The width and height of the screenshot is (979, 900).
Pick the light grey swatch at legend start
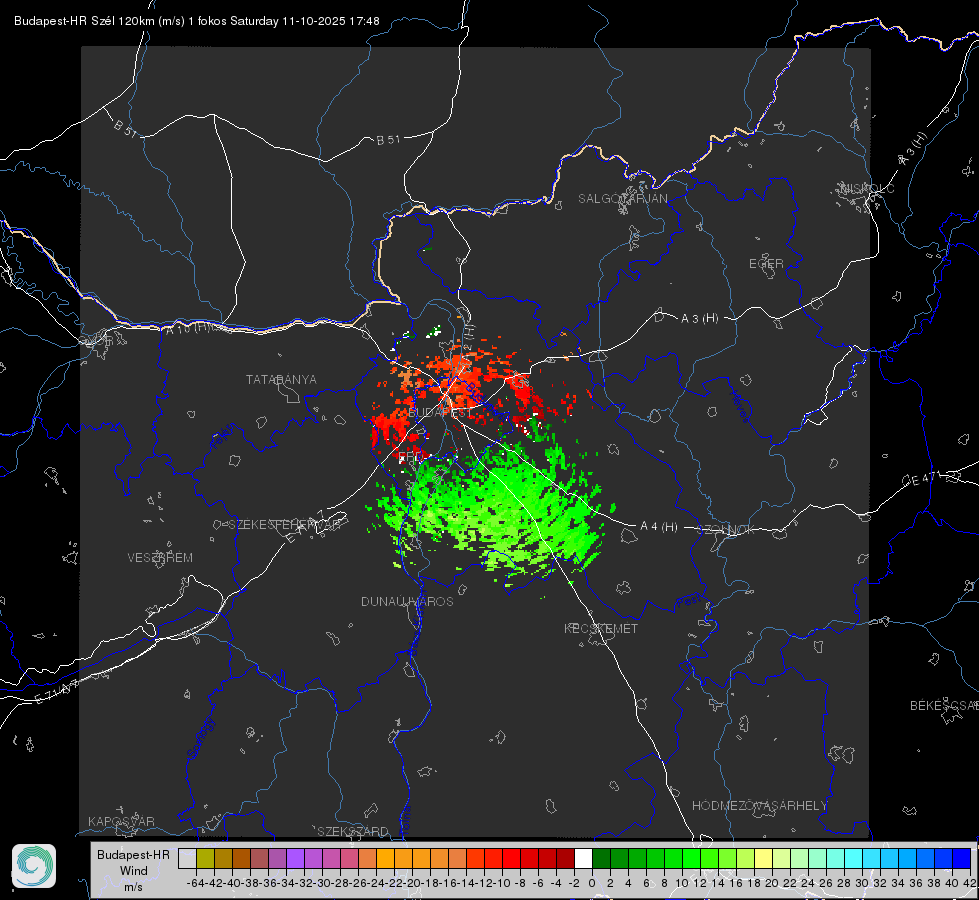click(x=187, y=858)
